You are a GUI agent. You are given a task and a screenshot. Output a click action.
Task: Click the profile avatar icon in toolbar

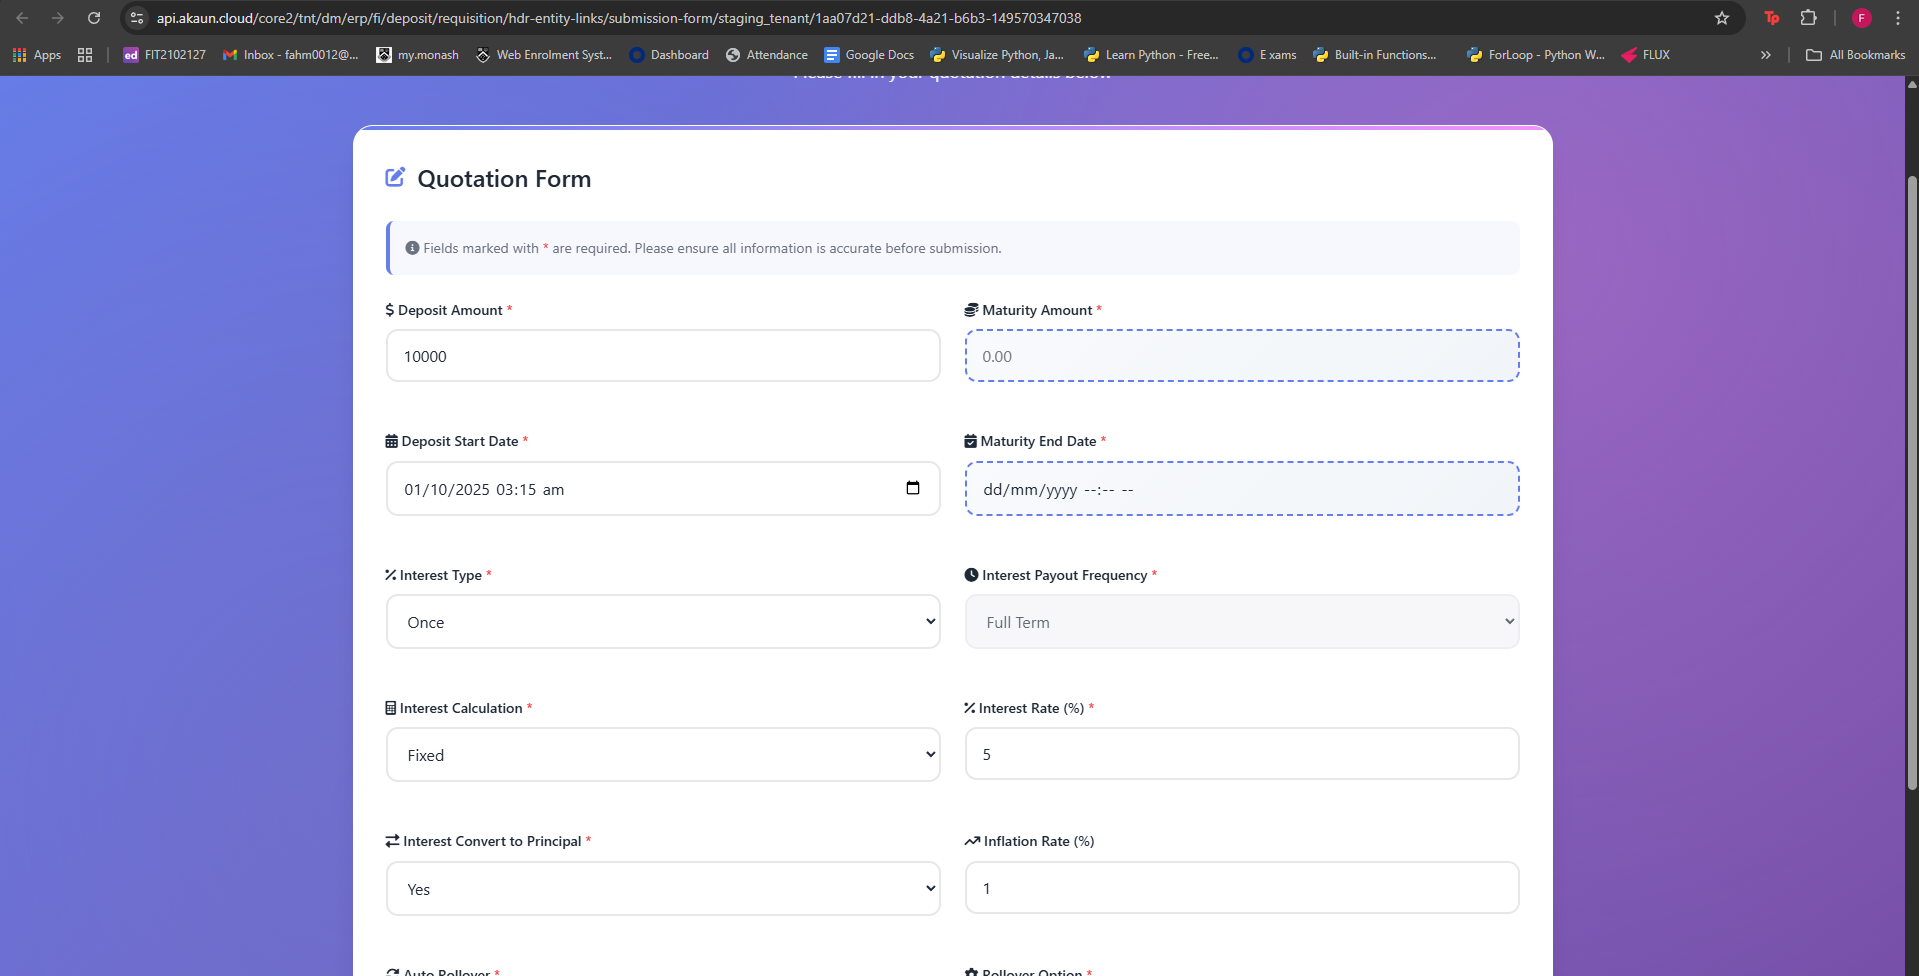pyautogui.click(x=1861, y=18)
